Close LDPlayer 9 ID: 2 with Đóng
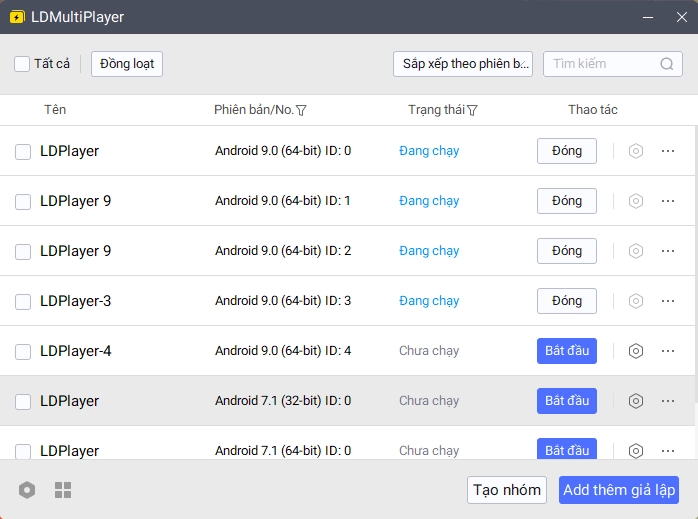 (x=567, y=251)
